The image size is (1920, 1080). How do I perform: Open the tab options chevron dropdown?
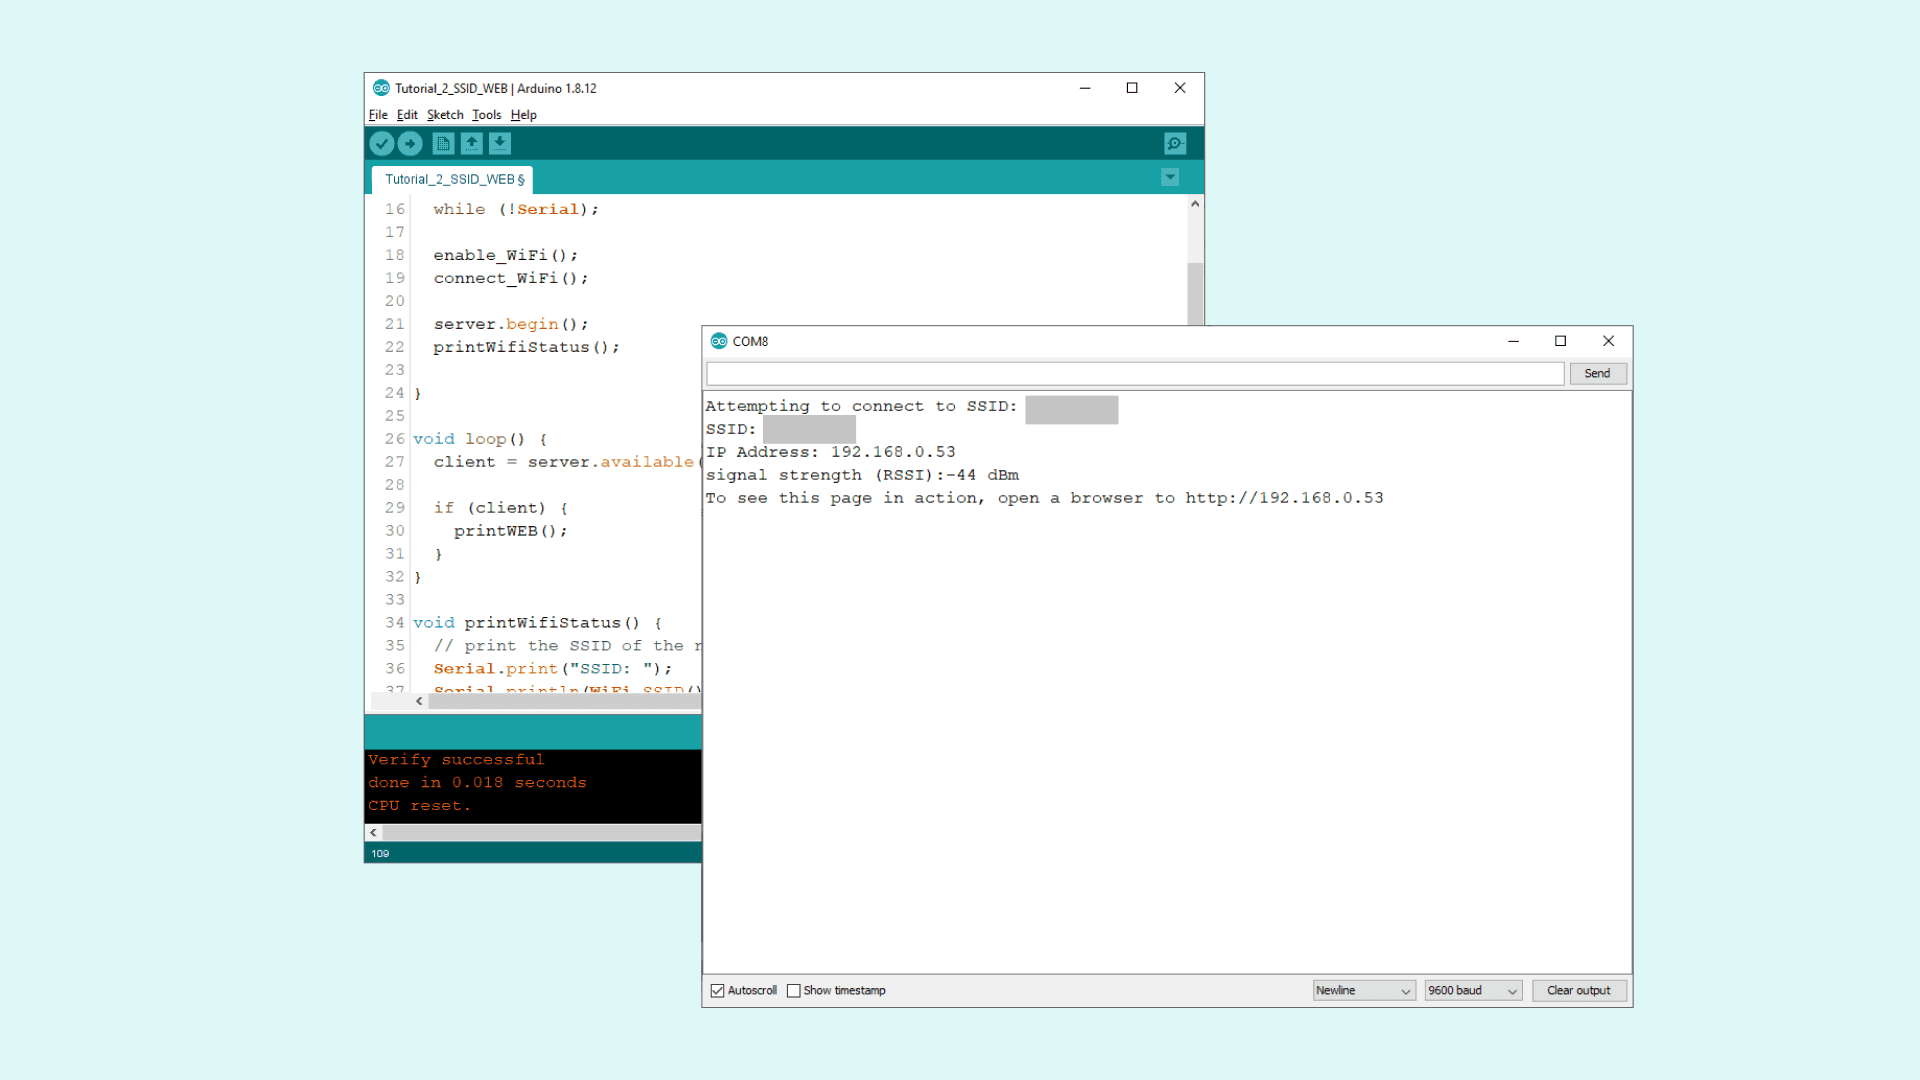click(x=1170, y=177)
